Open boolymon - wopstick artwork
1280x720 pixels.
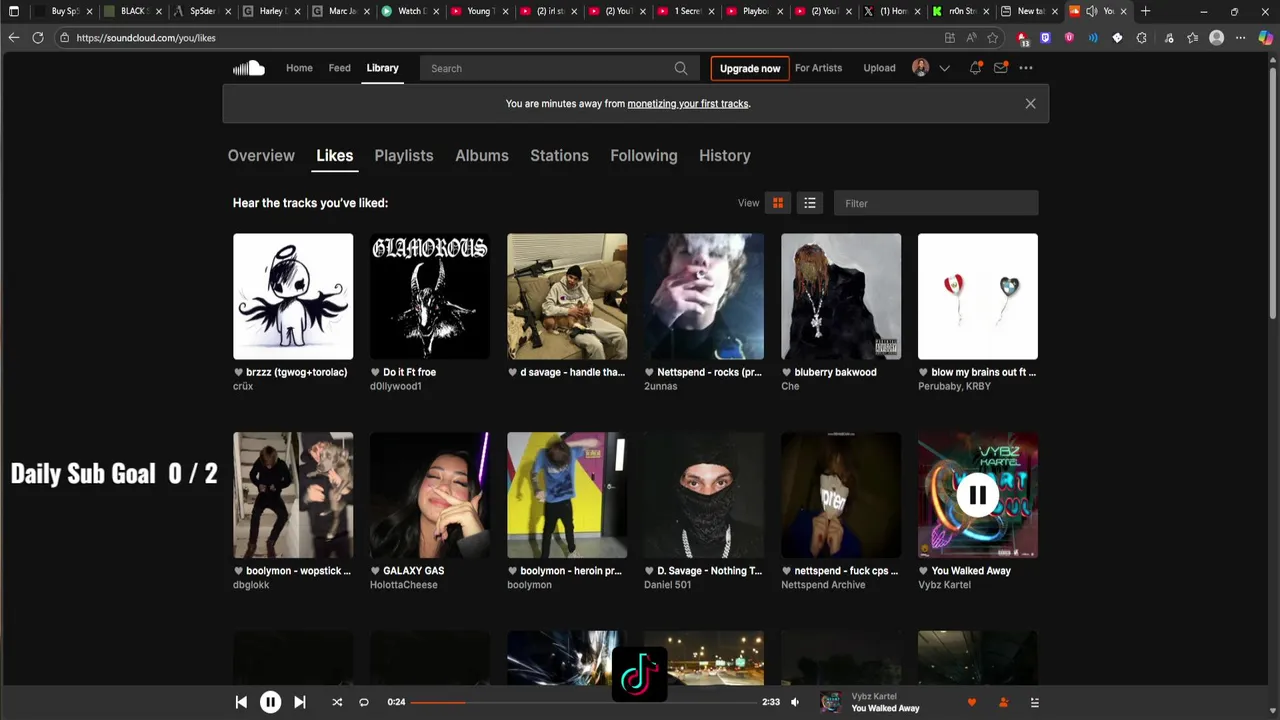(x=293, y=495)
